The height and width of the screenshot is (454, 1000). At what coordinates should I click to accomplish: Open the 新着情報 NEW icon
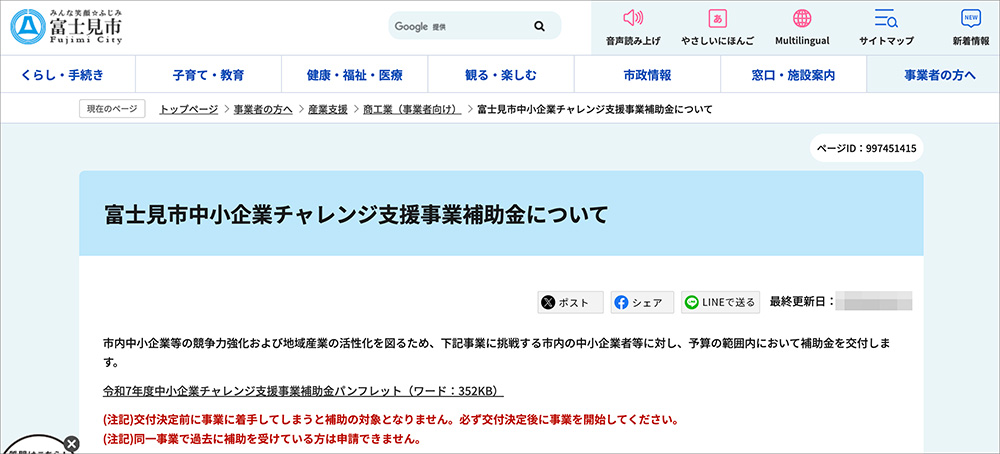[x=971, y=18]
